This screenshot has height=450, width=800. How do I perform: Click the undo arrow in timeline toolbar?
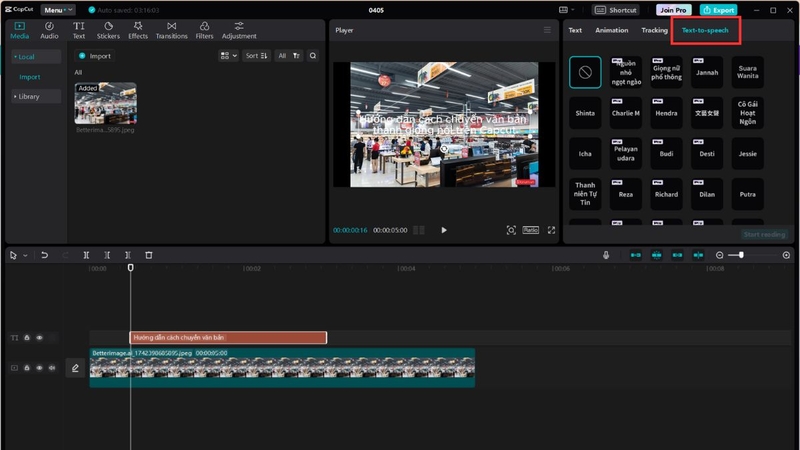pos(44,255)
